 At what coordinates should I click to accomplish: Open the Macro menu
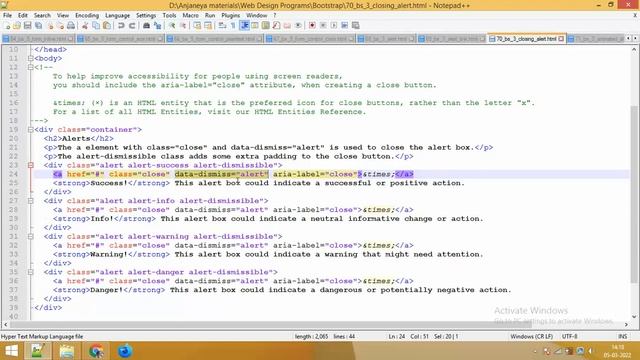190,16
